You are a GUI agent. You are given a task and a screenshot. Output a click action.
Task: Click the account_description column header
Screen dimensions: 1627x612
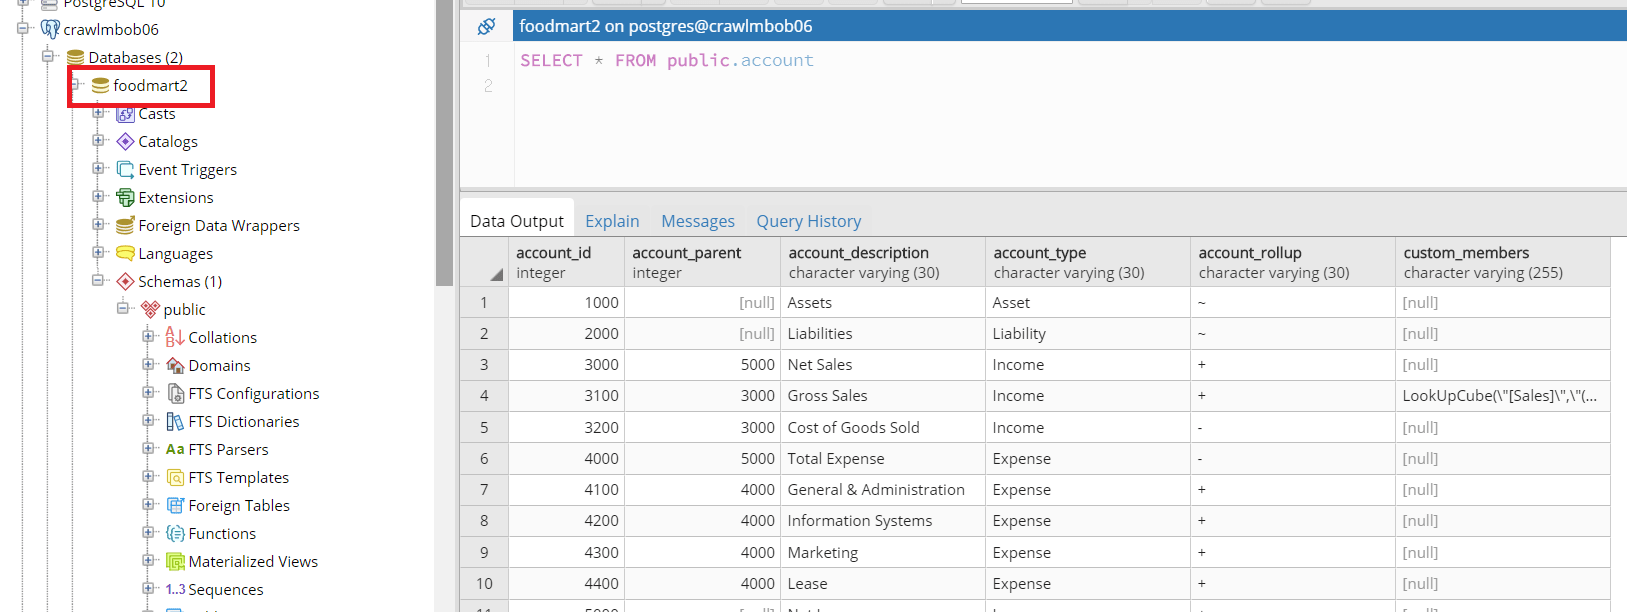tap(883, 262)
